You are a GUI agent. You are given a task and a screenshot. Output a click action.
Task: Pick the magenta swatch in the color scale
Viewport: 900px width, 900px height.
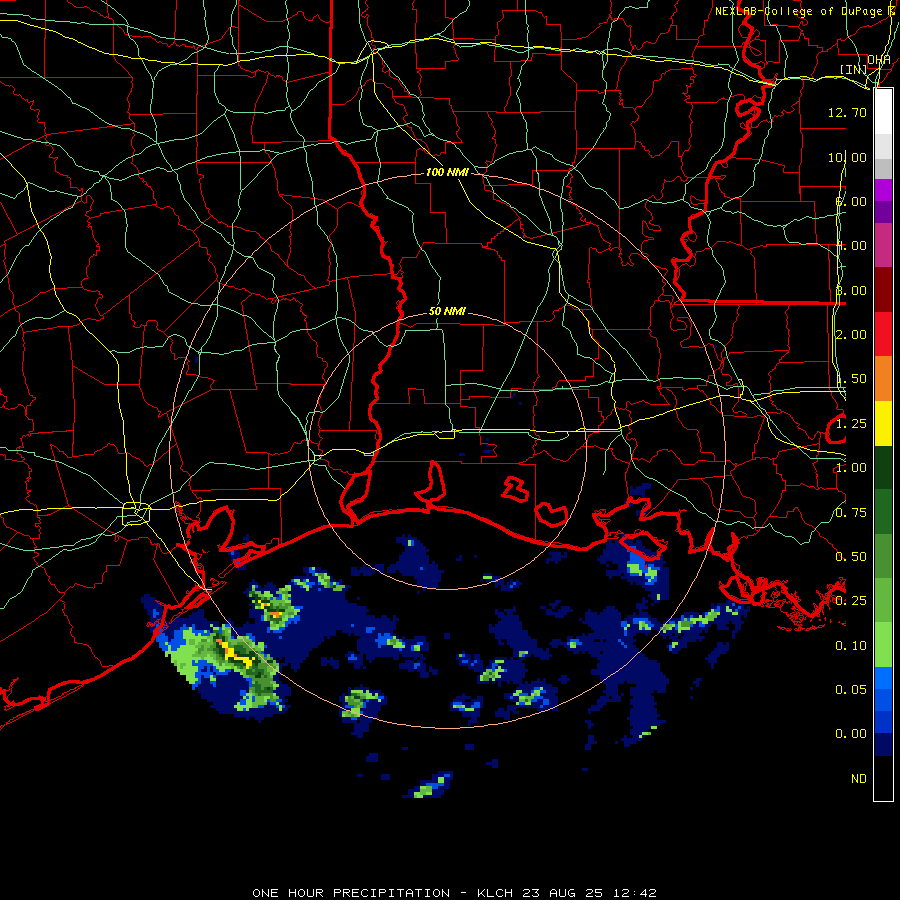click(883, 191)
